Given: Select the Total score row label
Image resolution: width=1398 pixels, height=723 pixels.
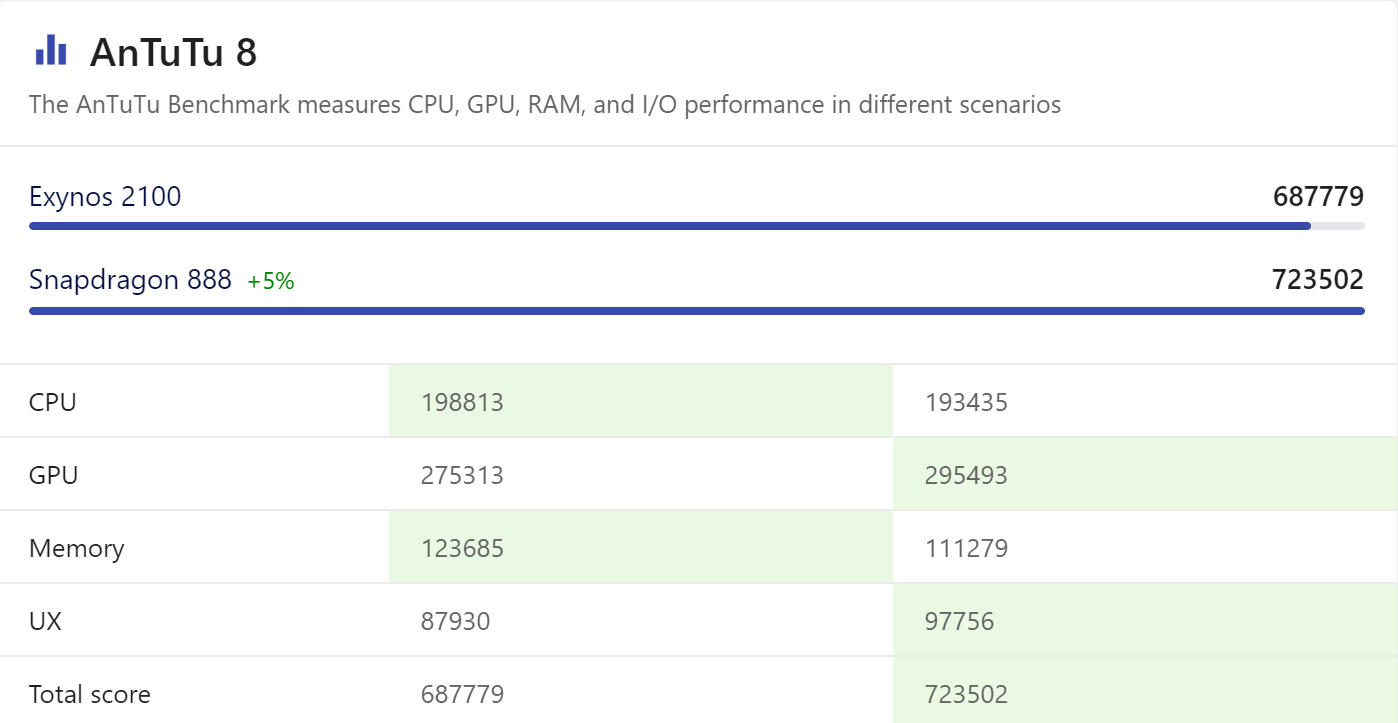Looking at the screenshot, I should coord(90,694).
